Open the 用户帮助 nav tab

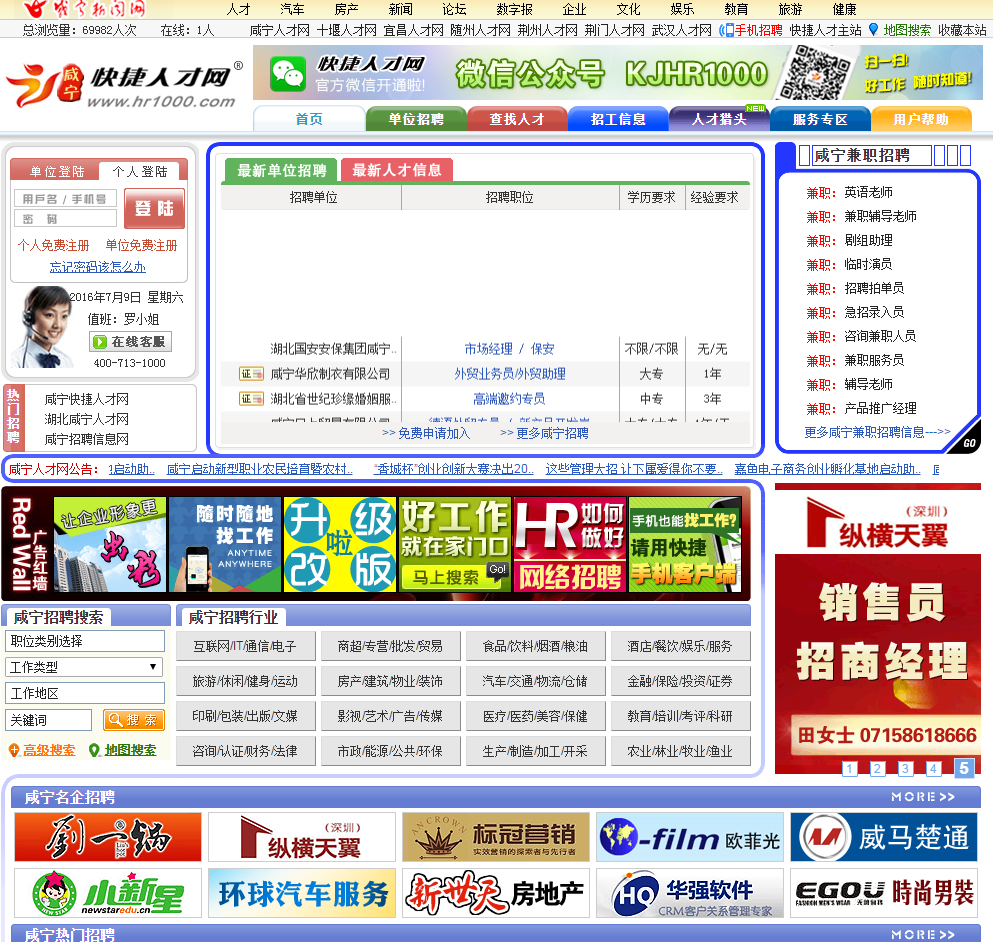click(x=921, y=118)
